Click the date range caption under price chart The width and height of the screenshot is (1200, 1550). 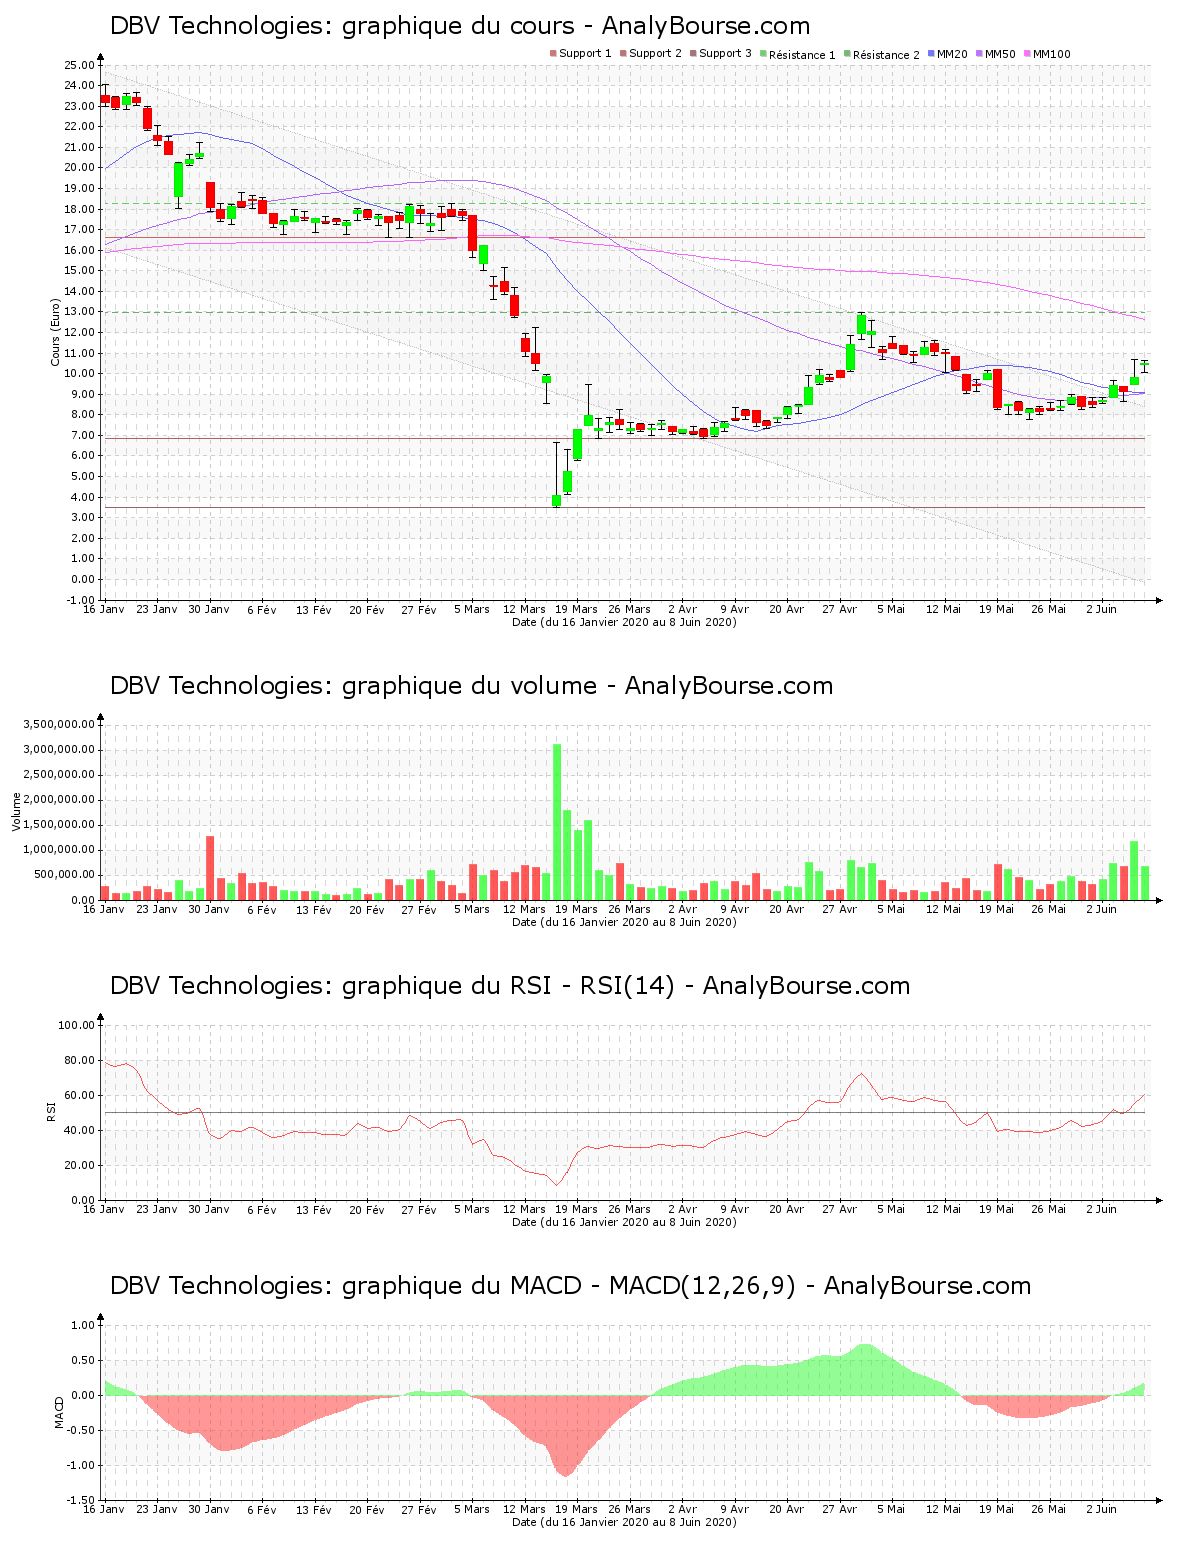click(624, 622)
